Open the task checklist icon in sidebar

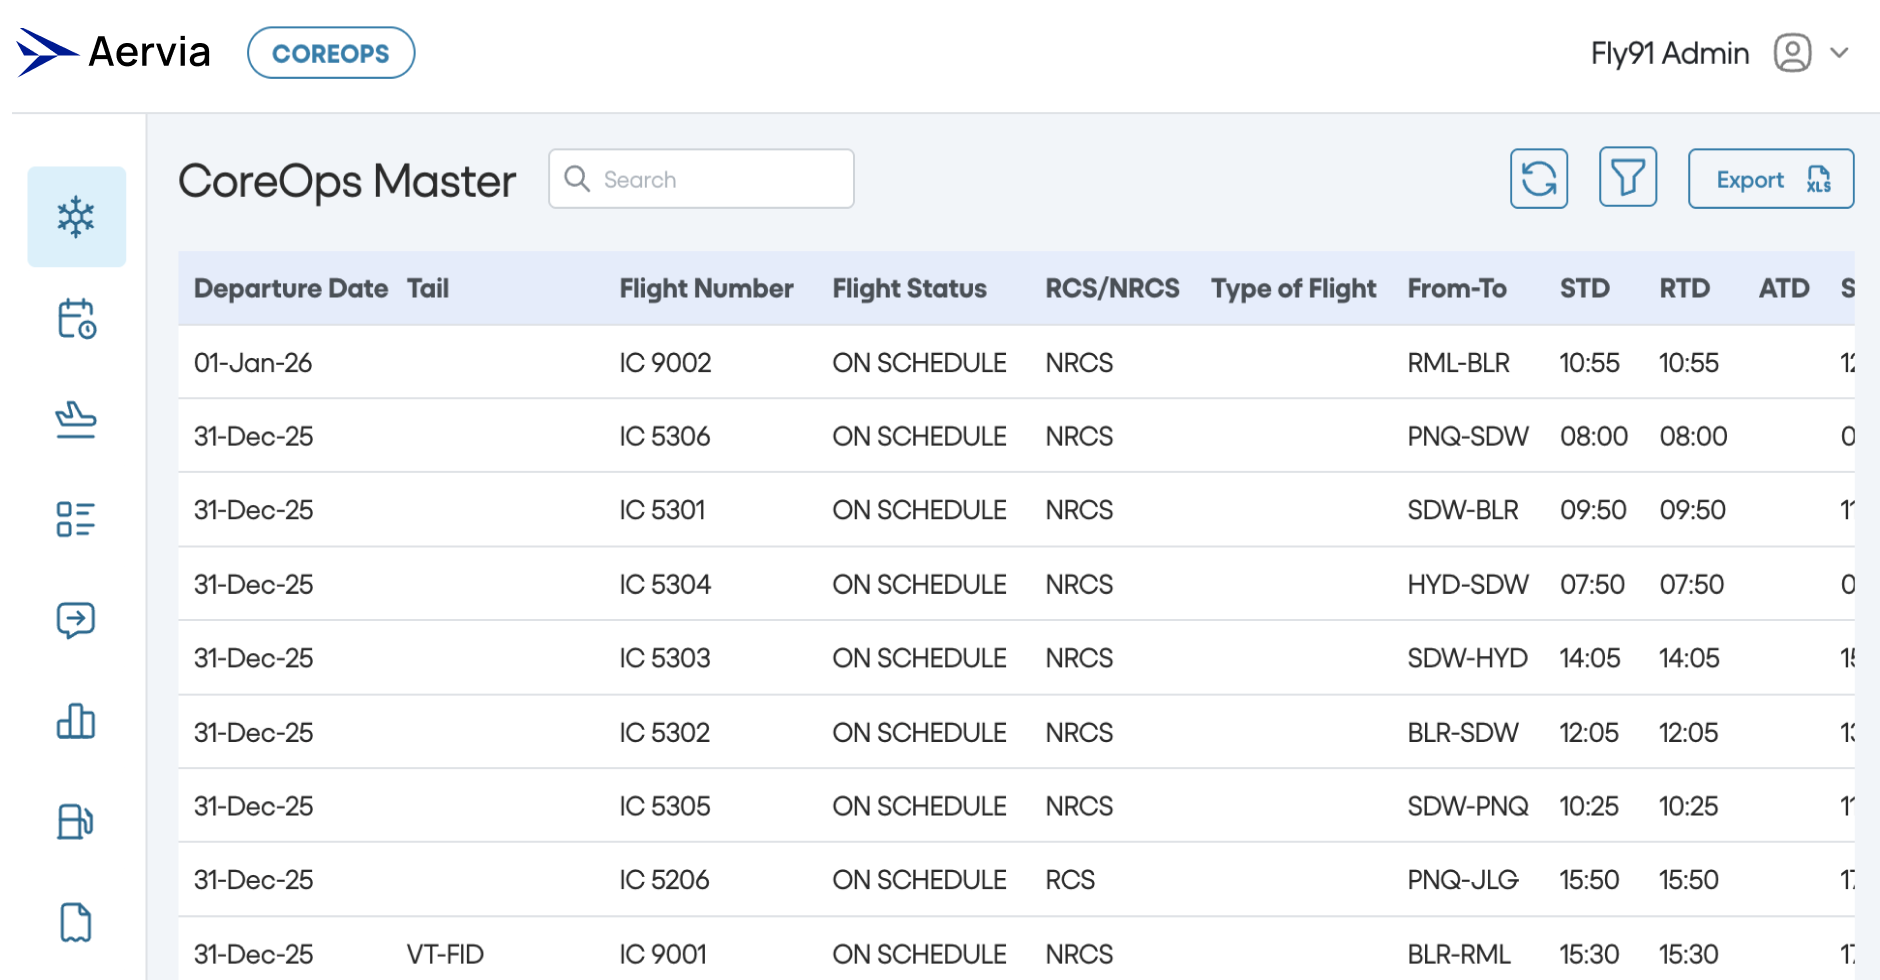[76, 519]
